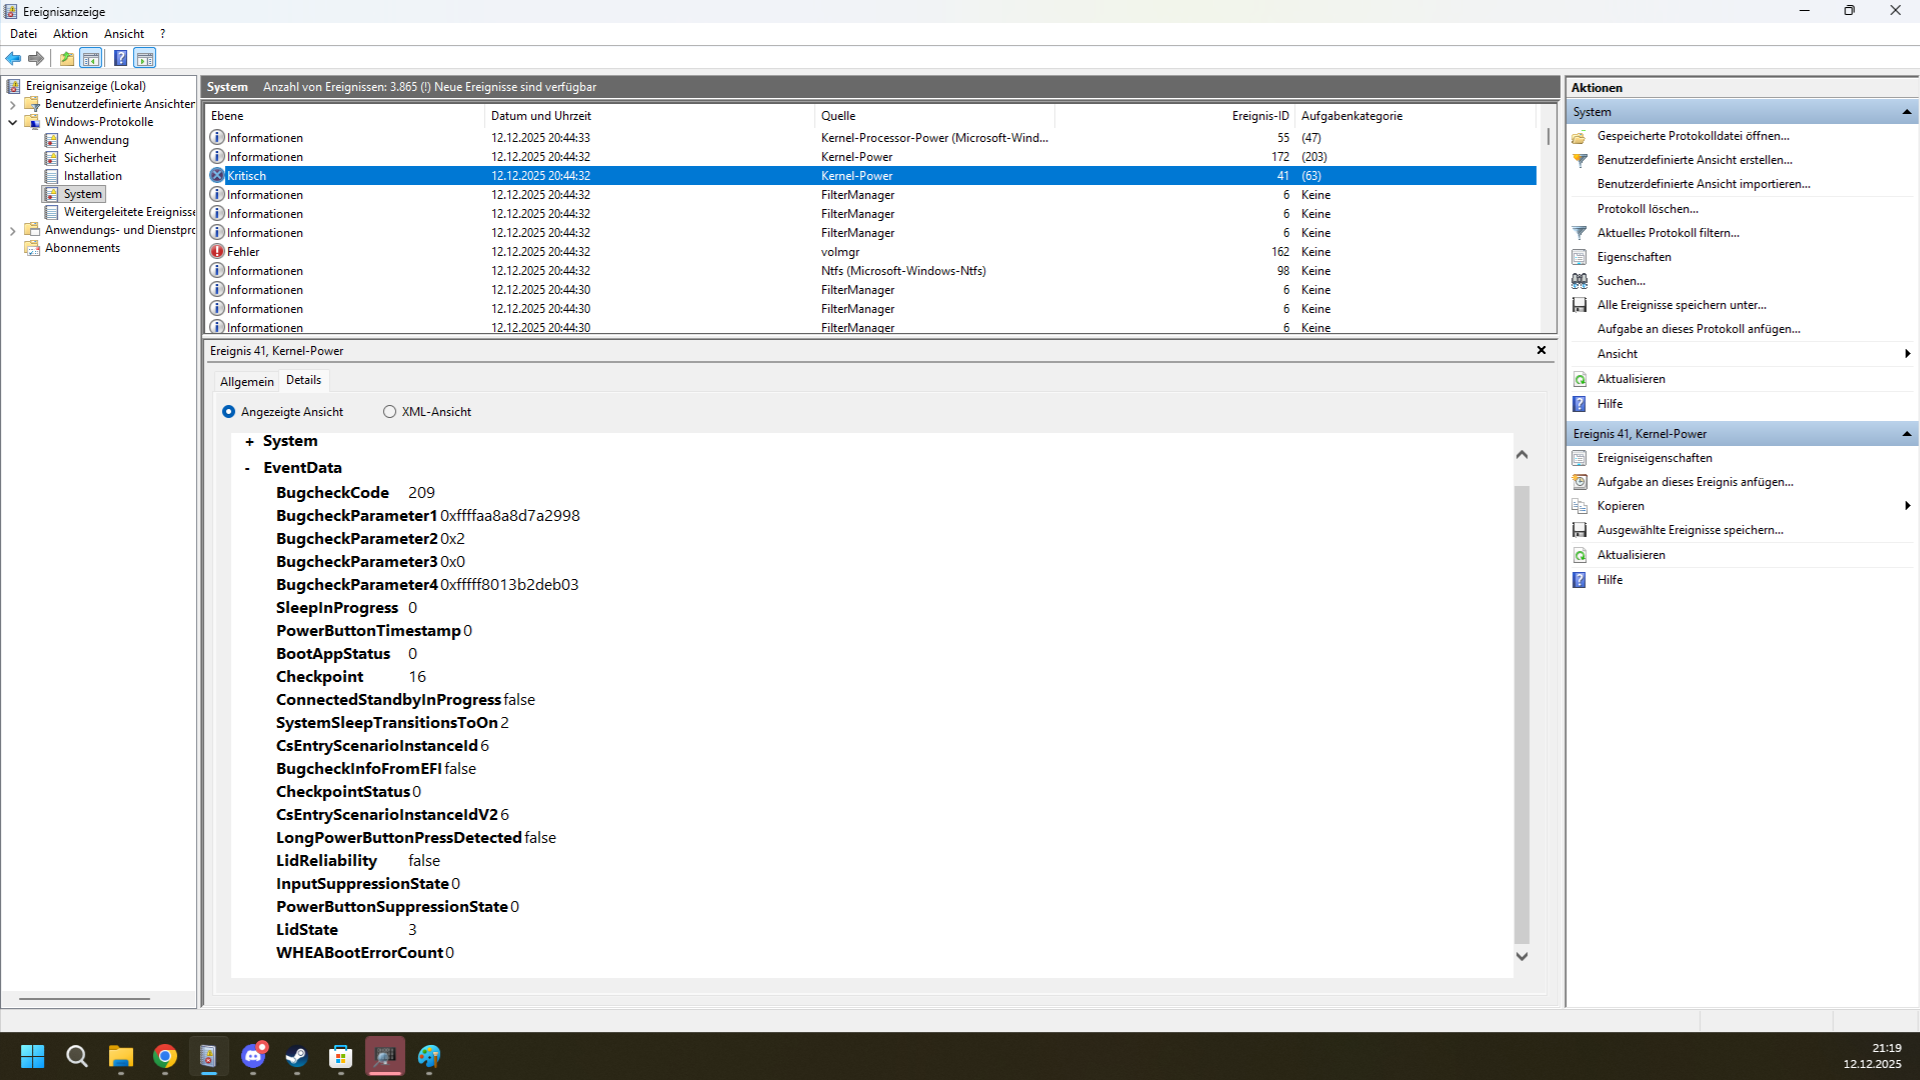
Task: Open the Datei menu
Action: [23, 34]
